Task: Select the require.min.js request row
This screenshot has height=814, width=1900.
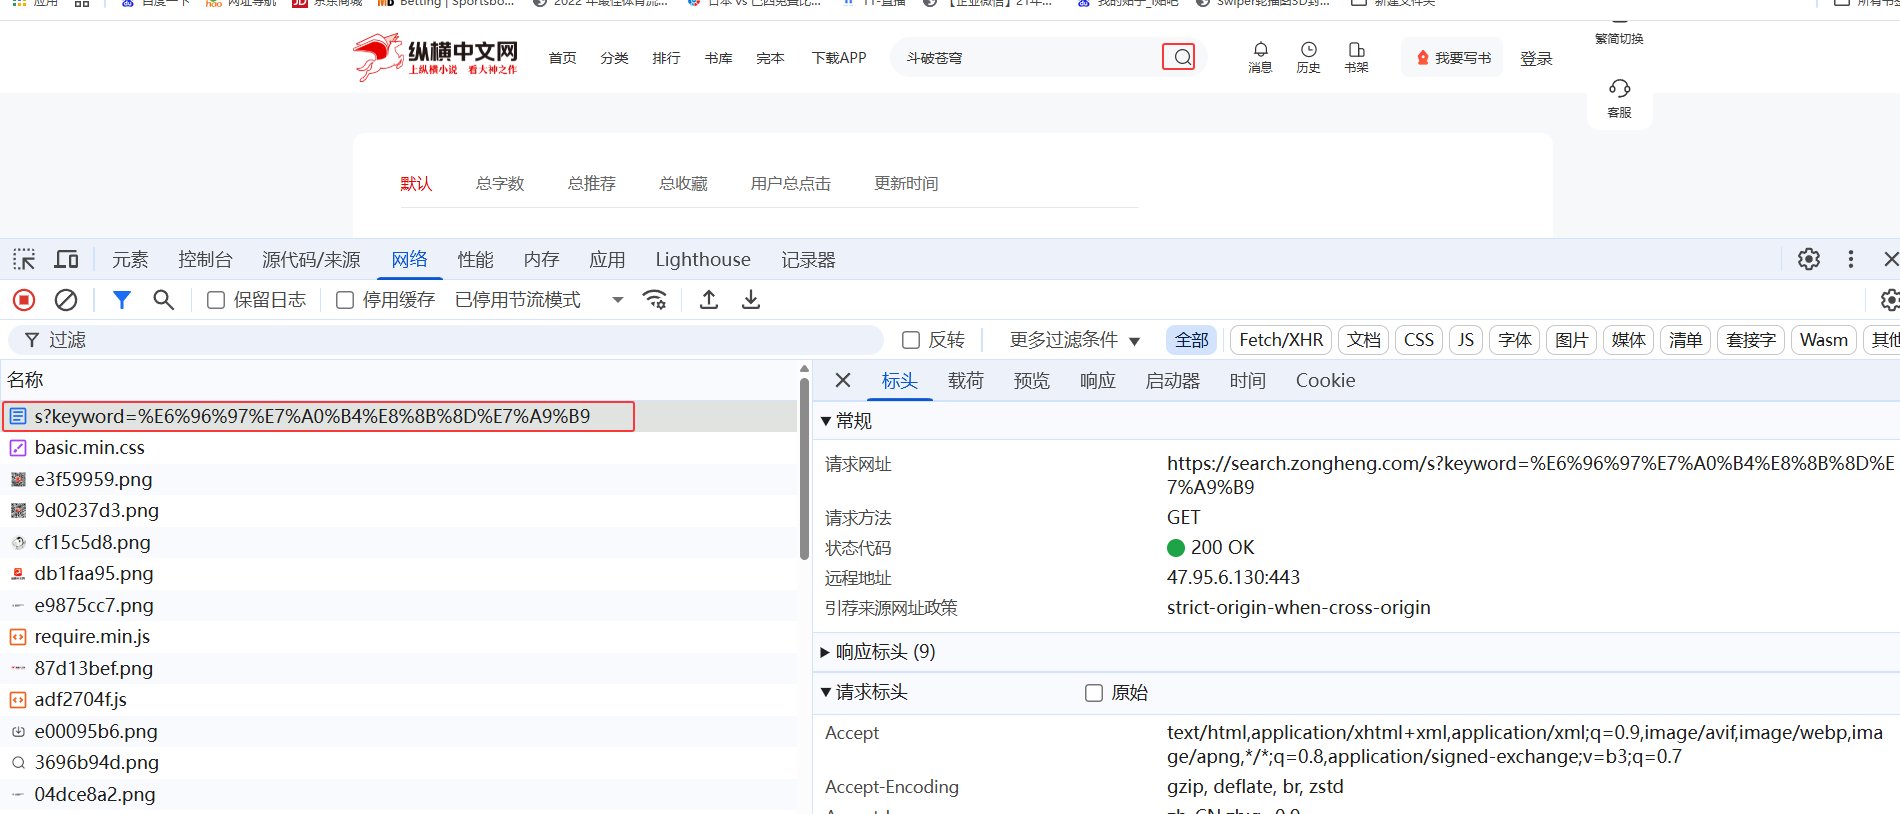Action: 400,636
